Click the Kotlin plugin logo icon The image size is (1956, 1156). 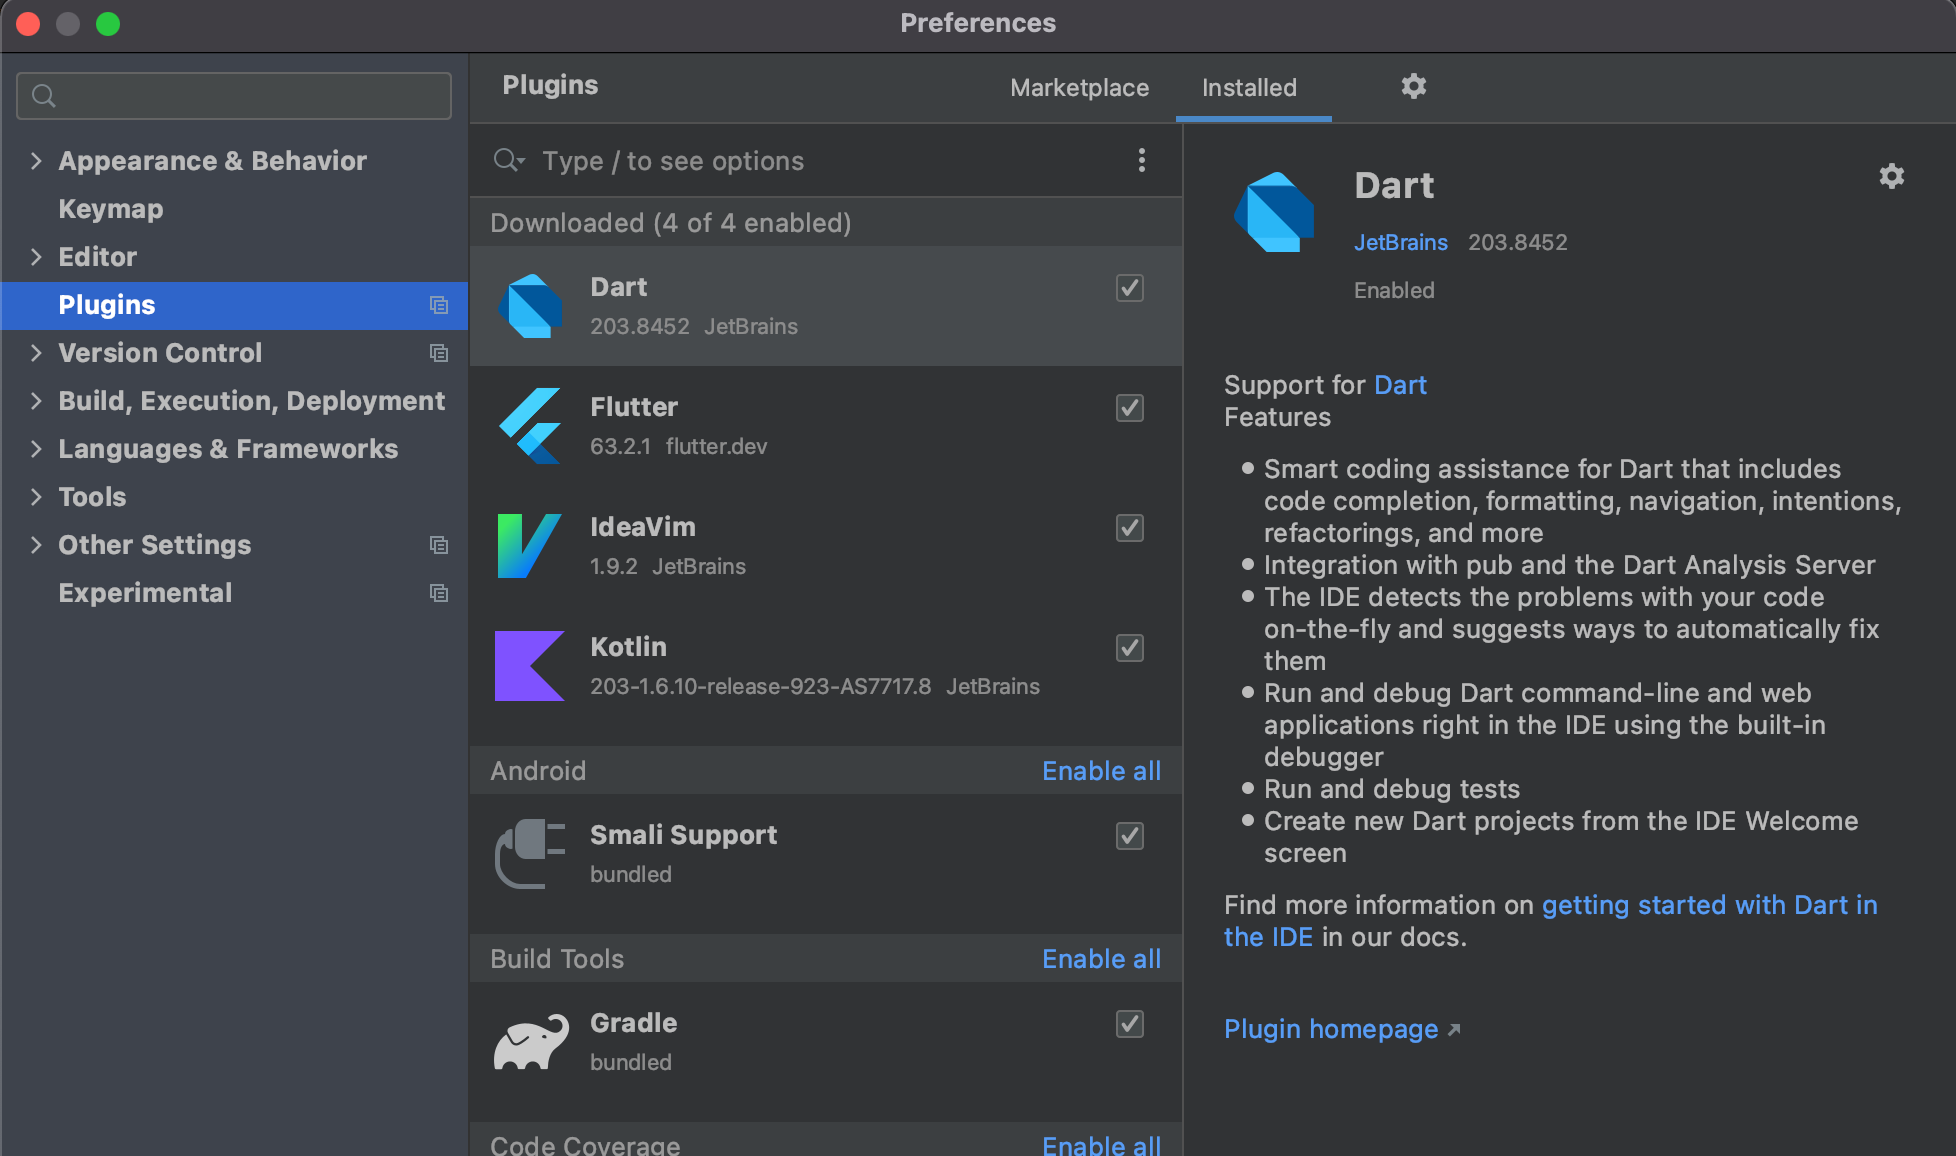529,666
